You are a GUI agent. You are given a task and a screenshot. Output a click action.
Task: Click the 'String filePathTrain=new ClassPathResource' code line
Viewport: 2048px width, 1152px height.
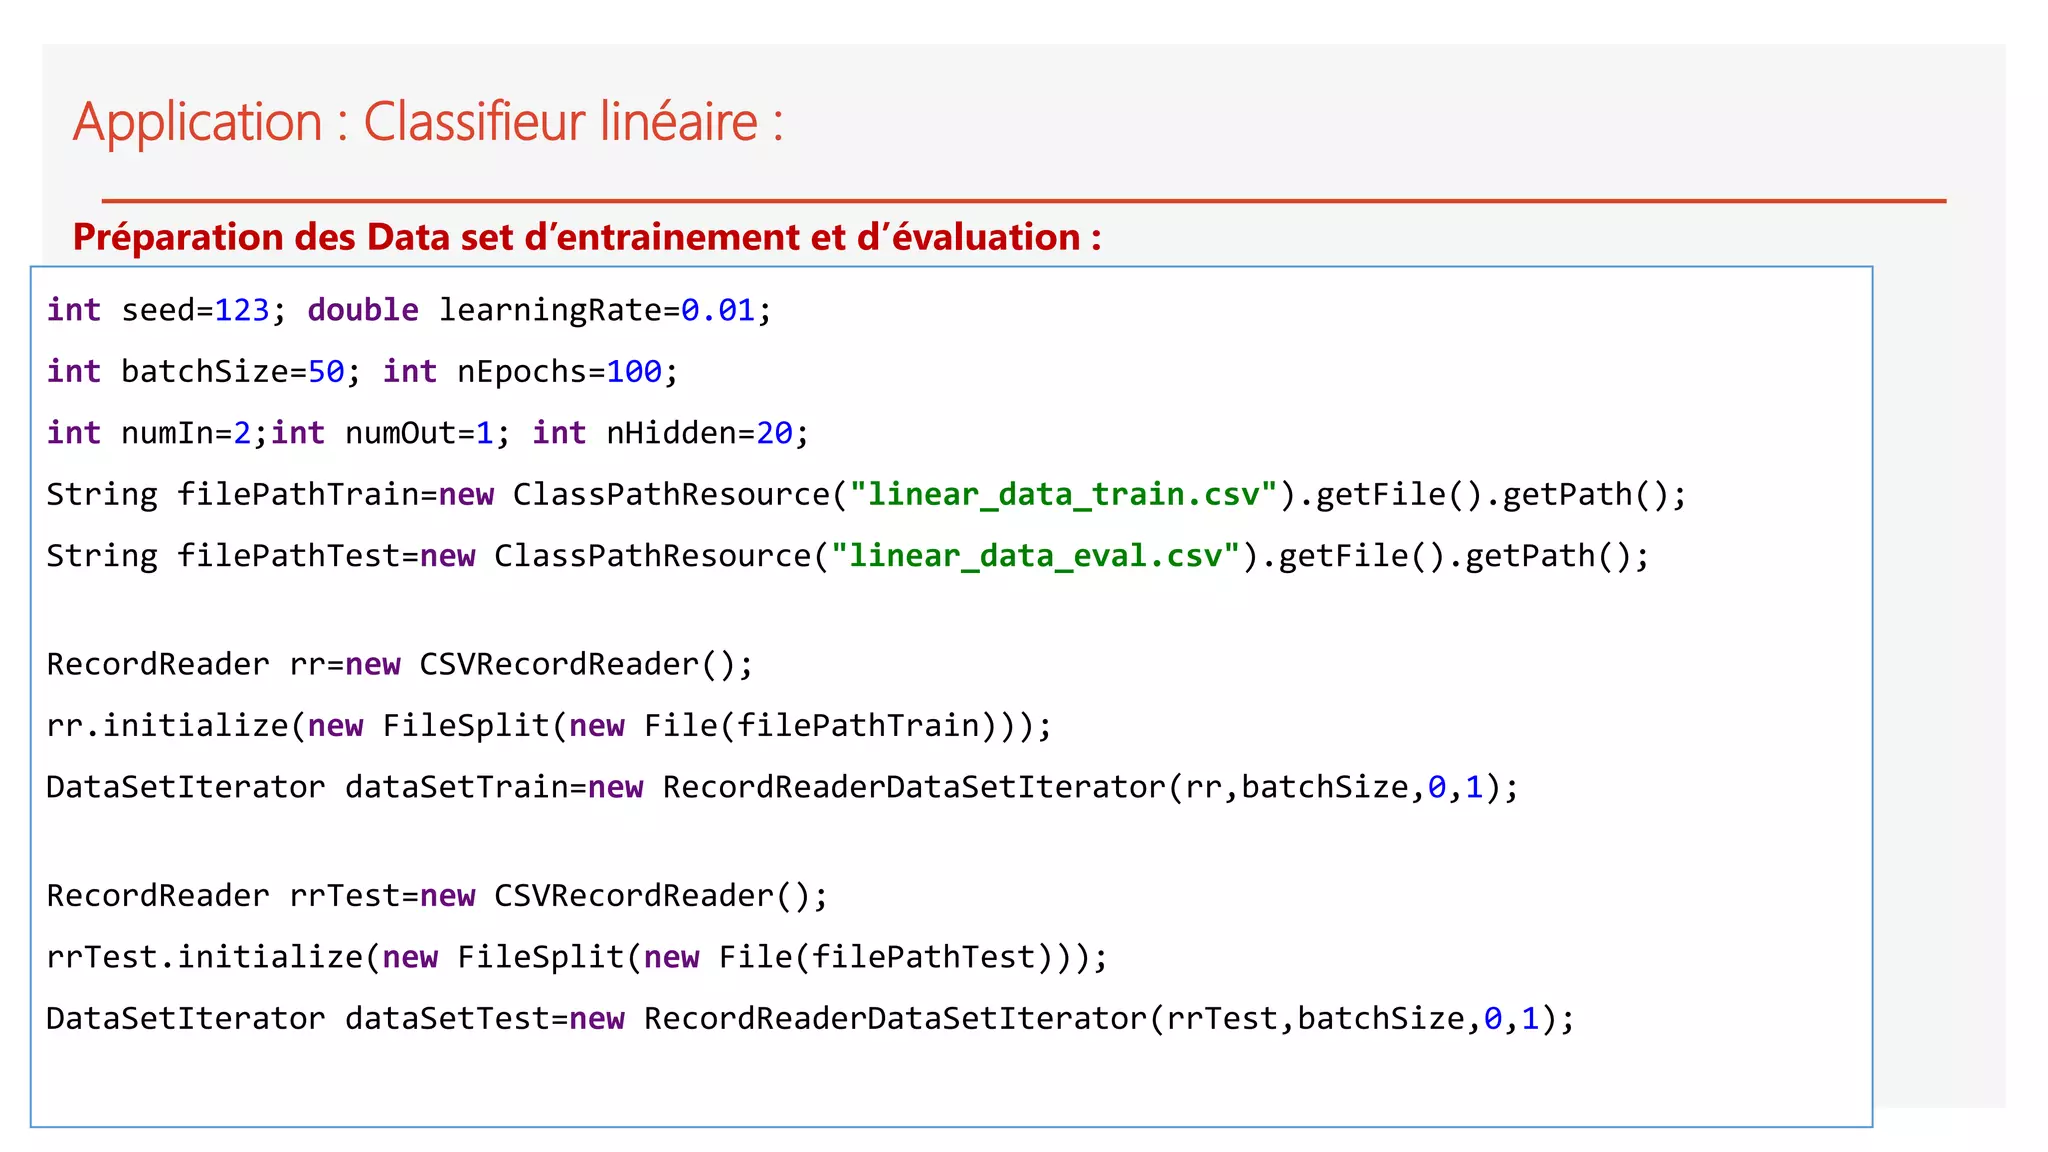(866, 495)
